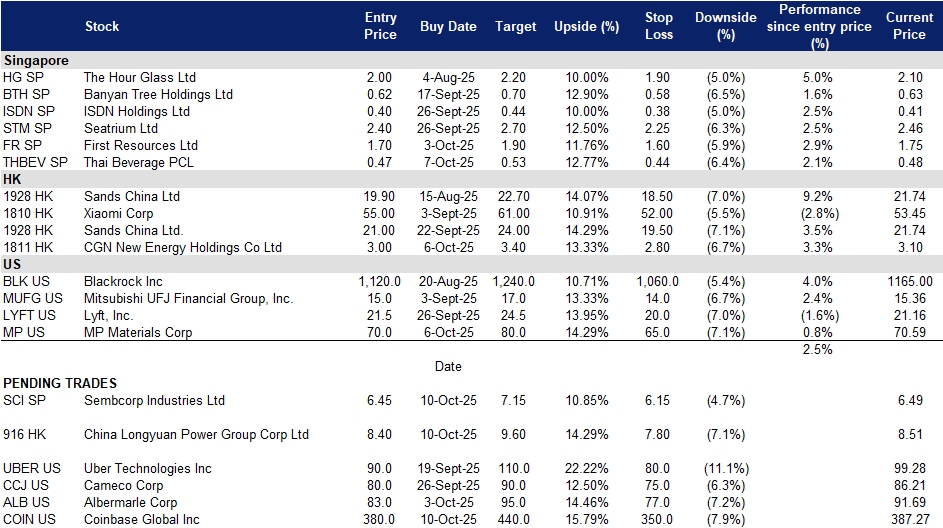Click the THBEV SP ticker
Screen dimensions: 943x528
coord(35,162)
